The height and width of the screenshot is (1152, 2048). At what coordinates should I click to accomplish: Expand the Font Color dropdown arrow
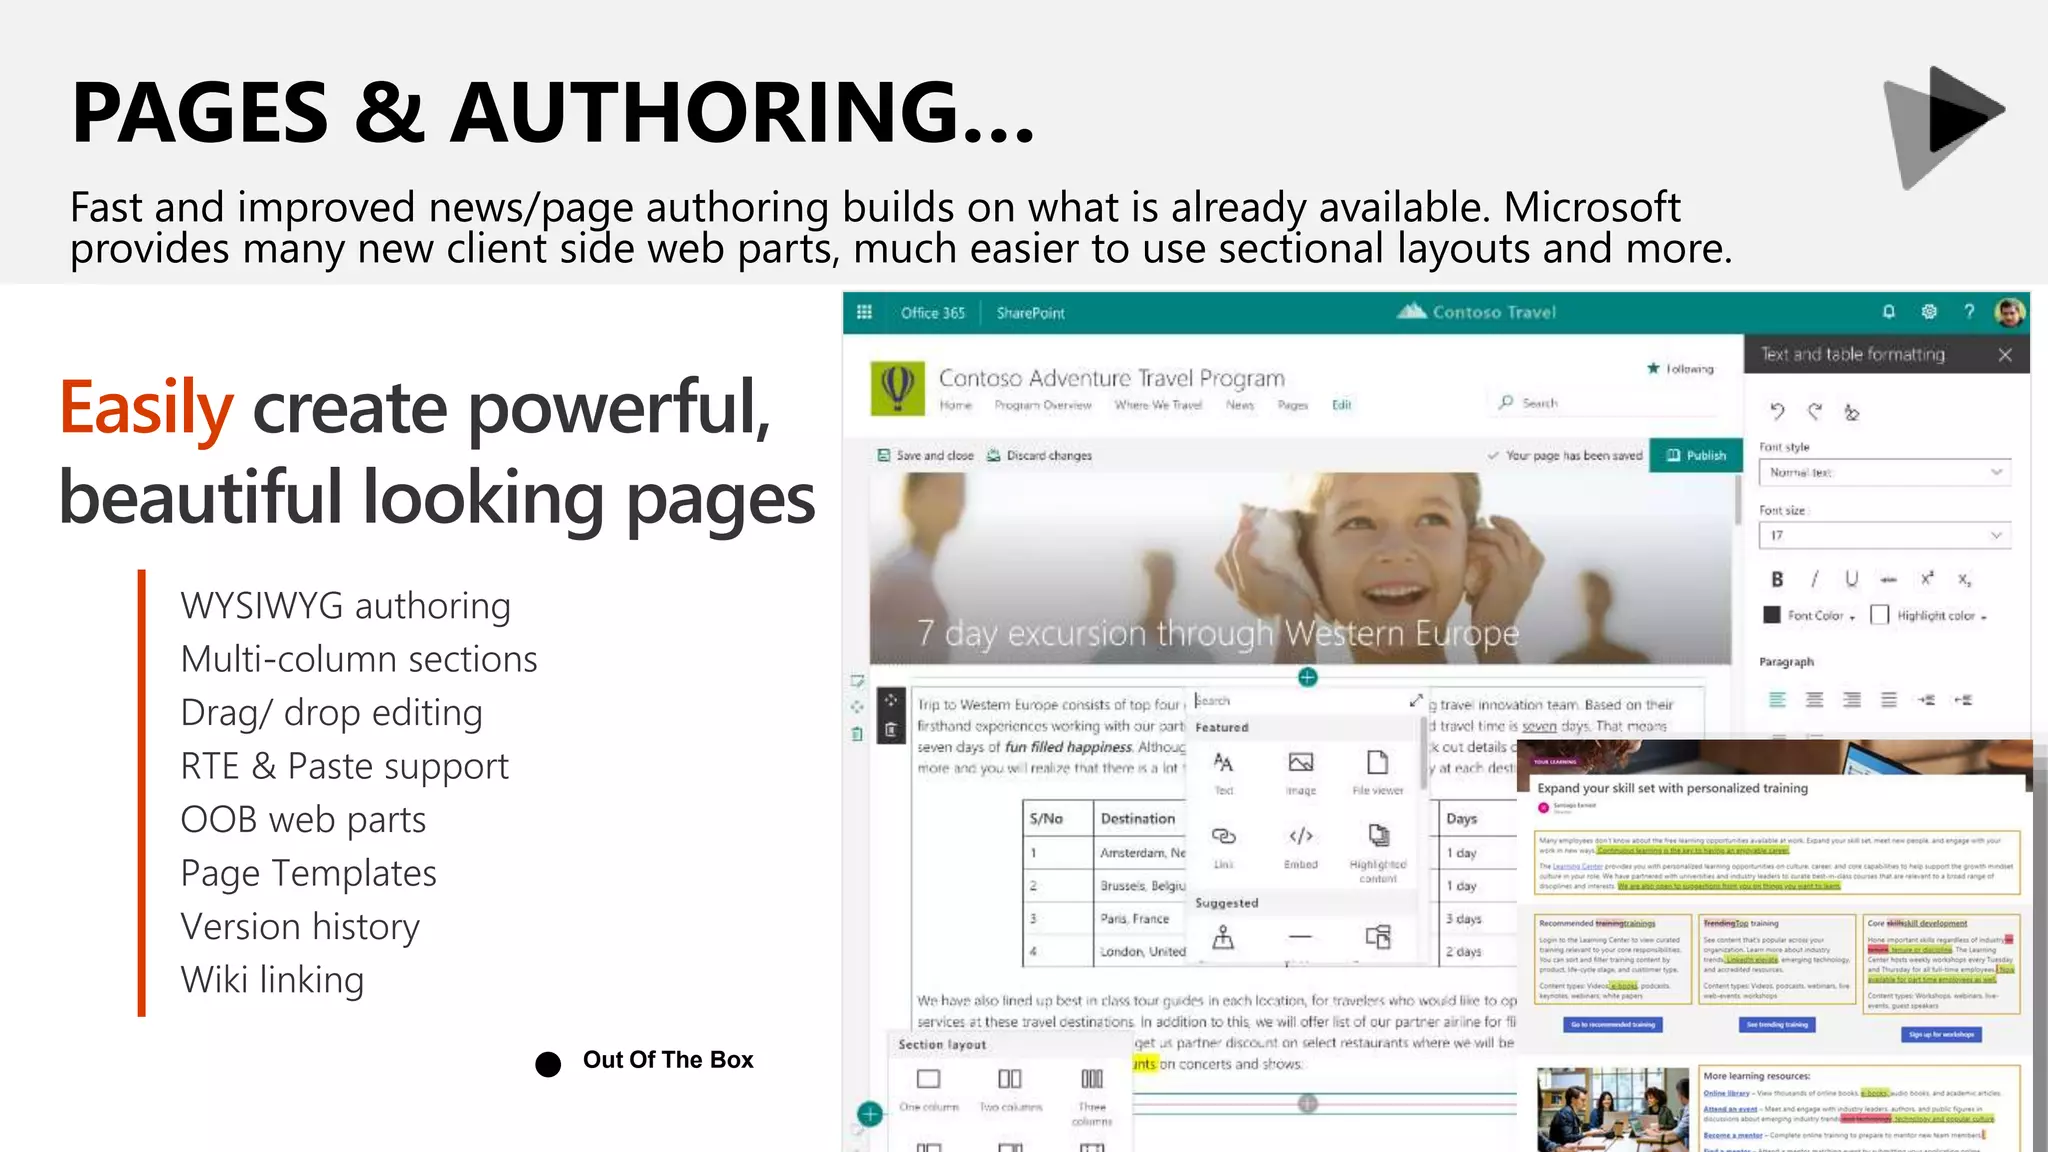click(1852, 618)
